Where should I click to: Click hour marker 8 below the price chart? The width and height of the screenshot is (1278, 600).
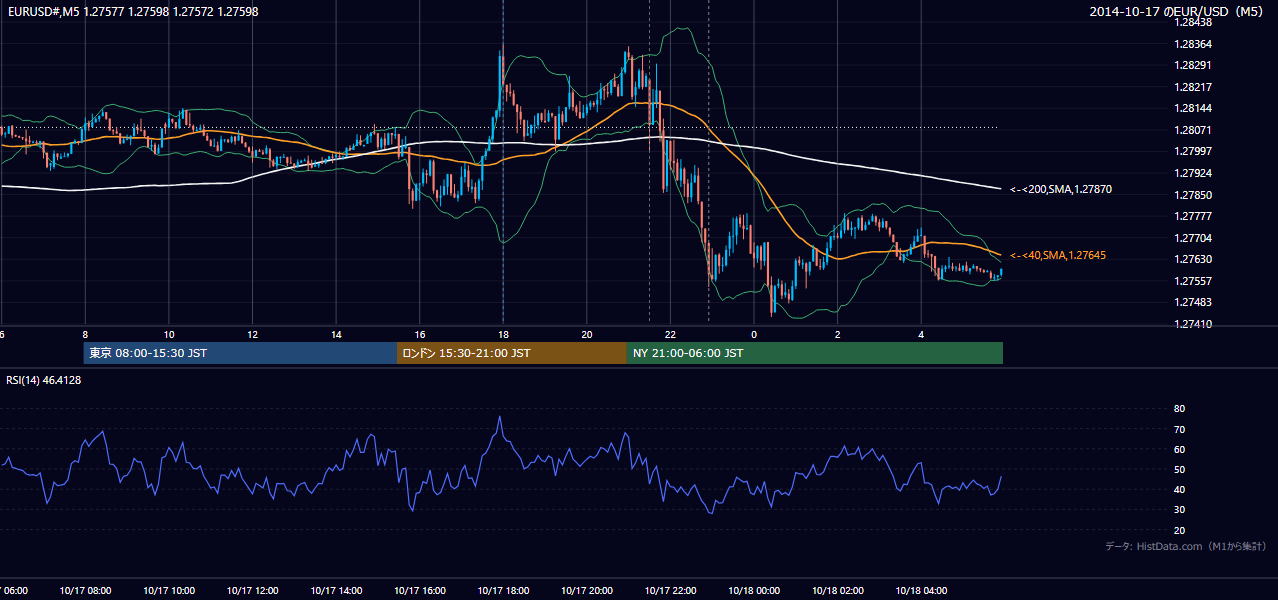point(85,335)
